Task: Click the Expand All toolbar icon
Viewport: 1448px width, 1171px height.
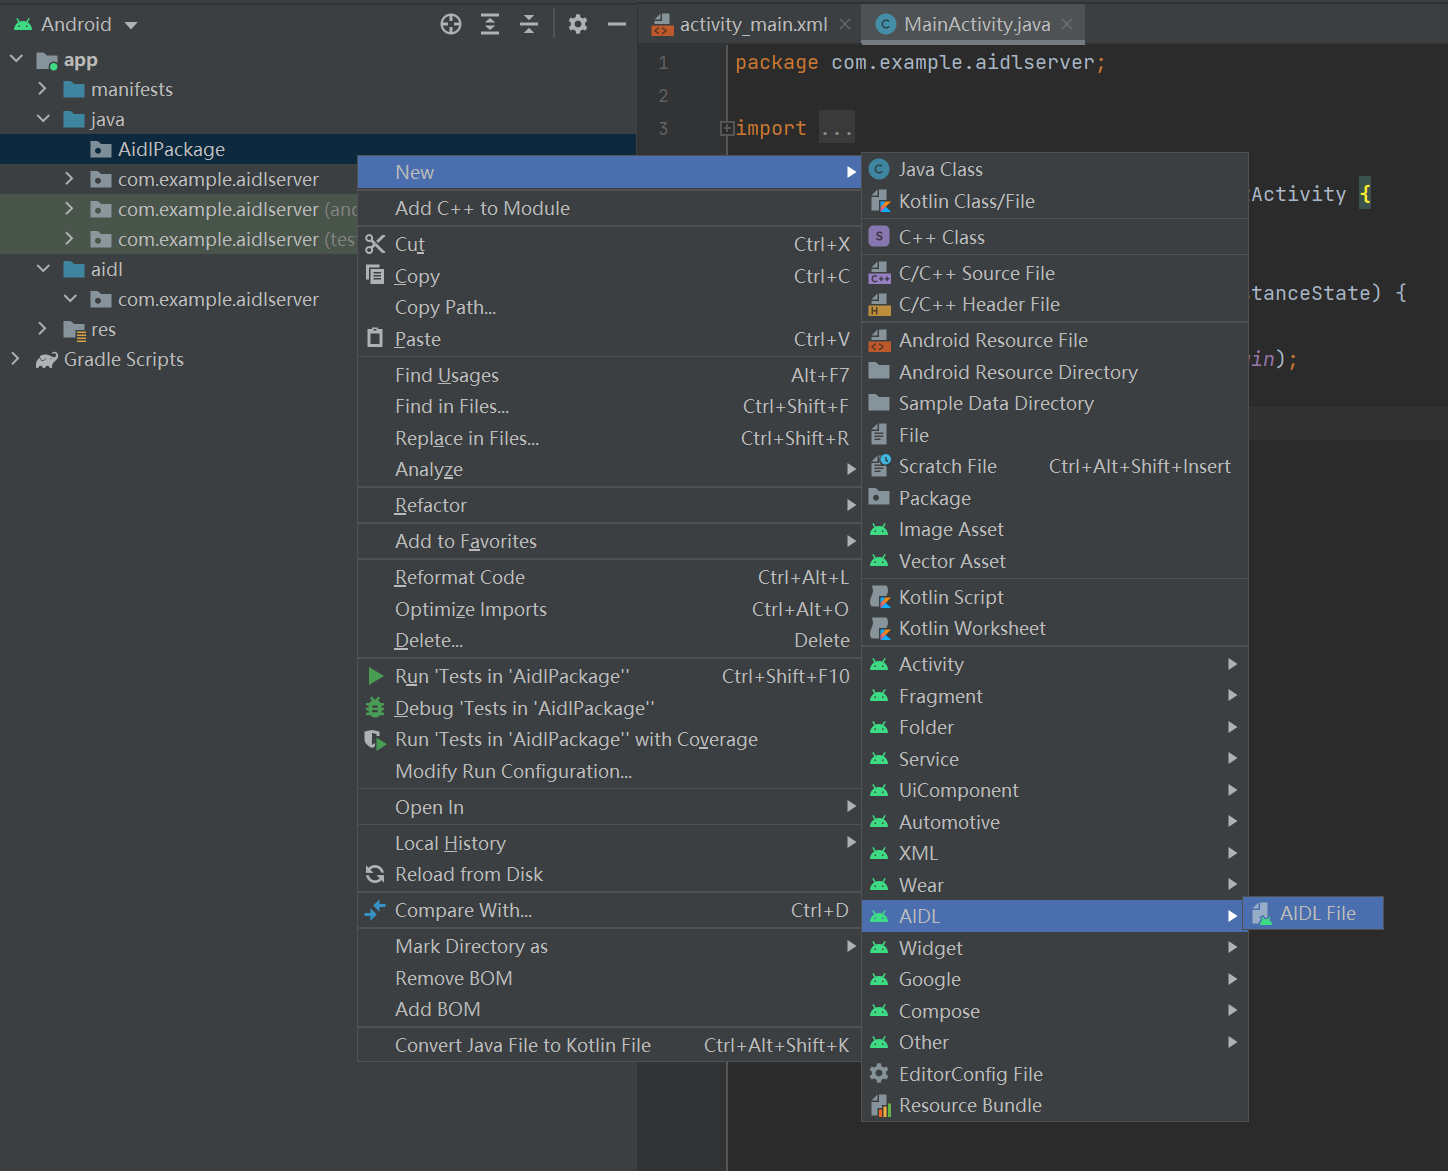Action: tap(490, 24)
